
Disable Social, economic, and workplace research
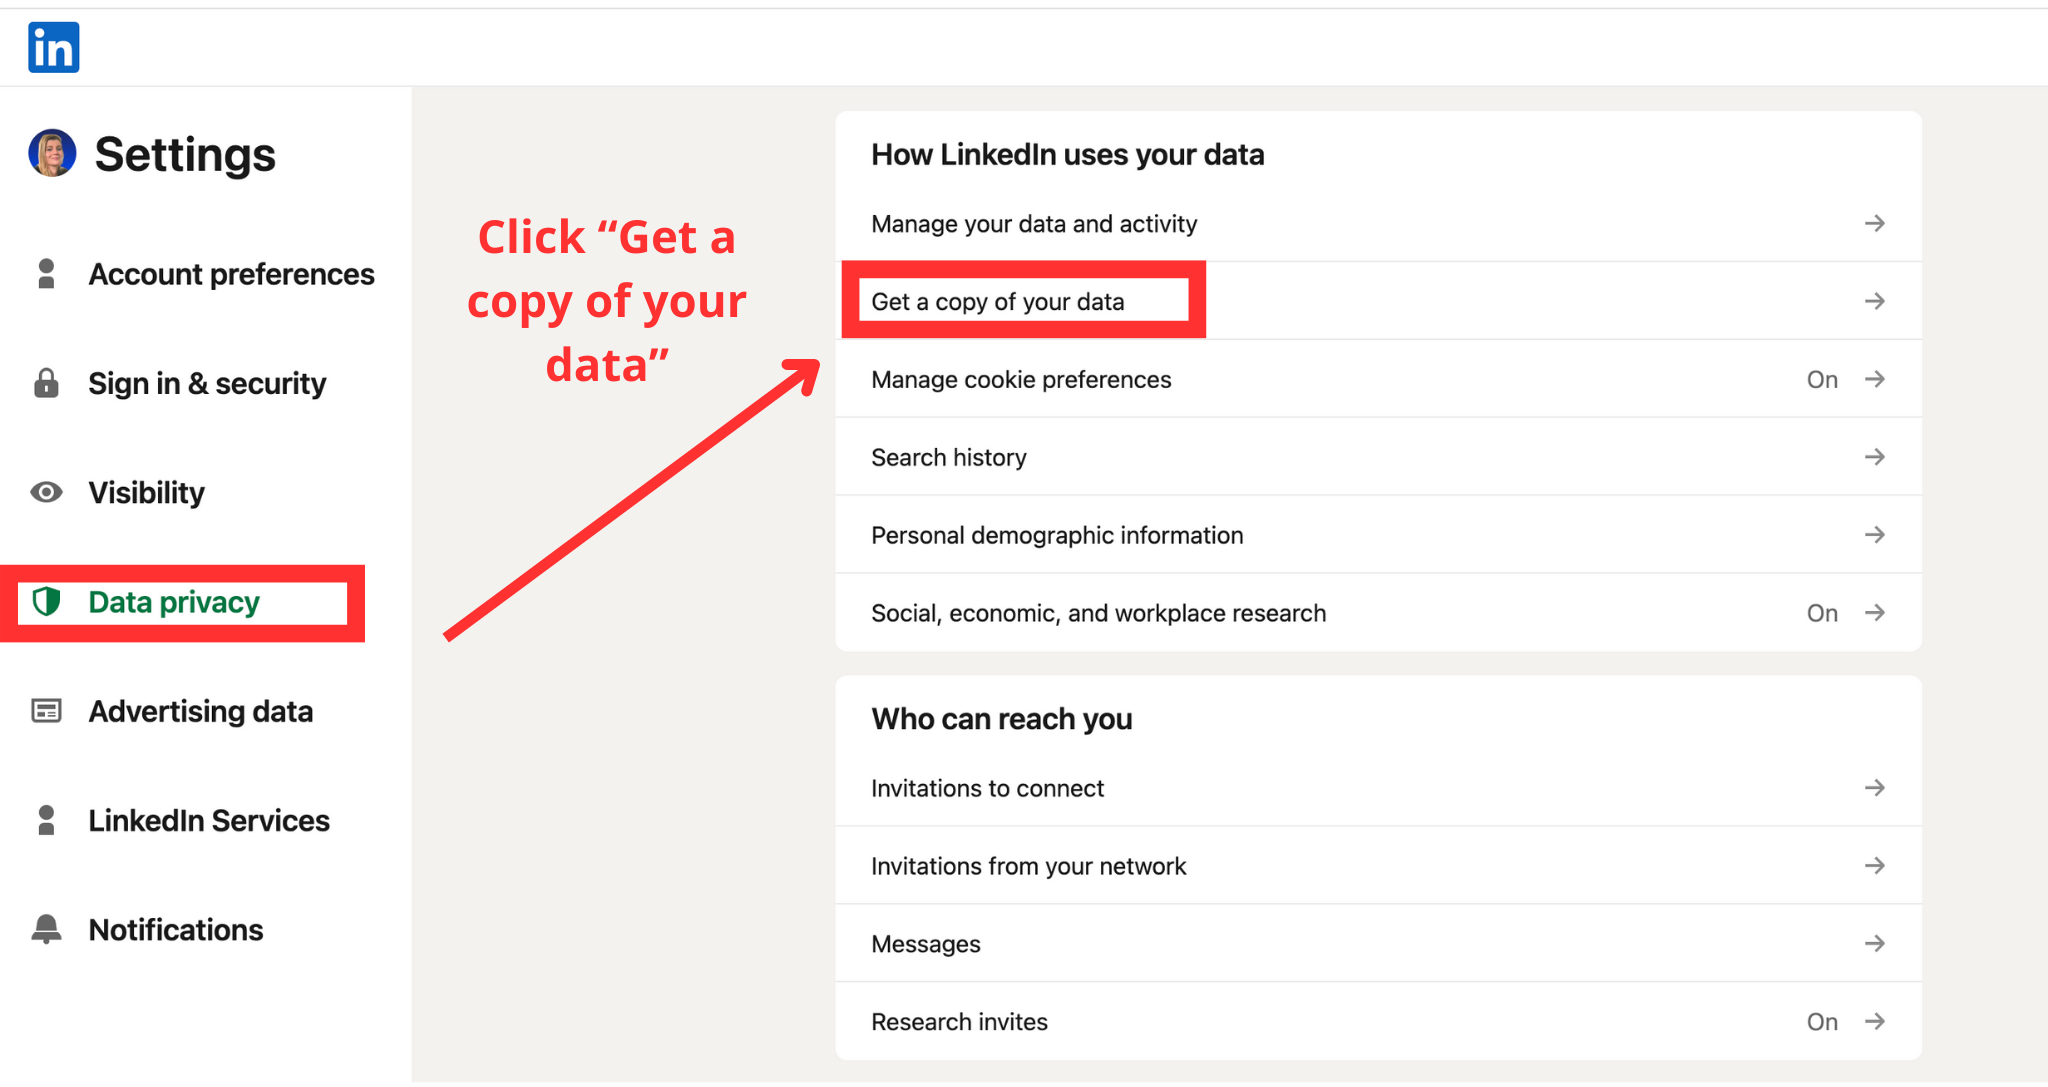(1822, 612)
